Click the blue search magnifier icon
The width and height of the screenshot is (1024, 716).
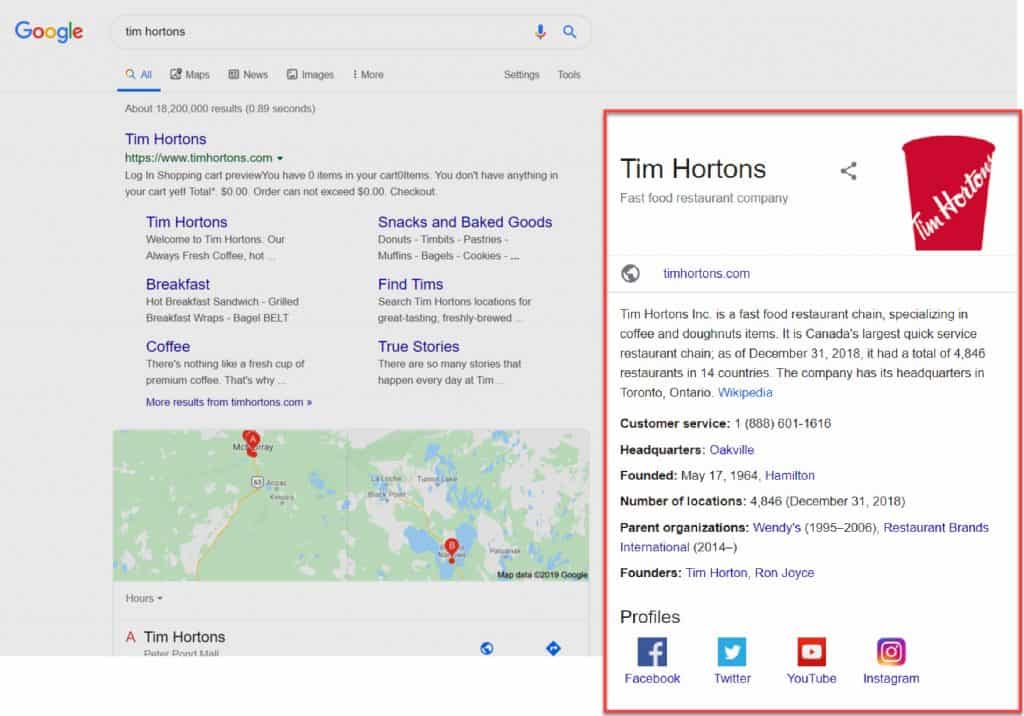(569, 31)
